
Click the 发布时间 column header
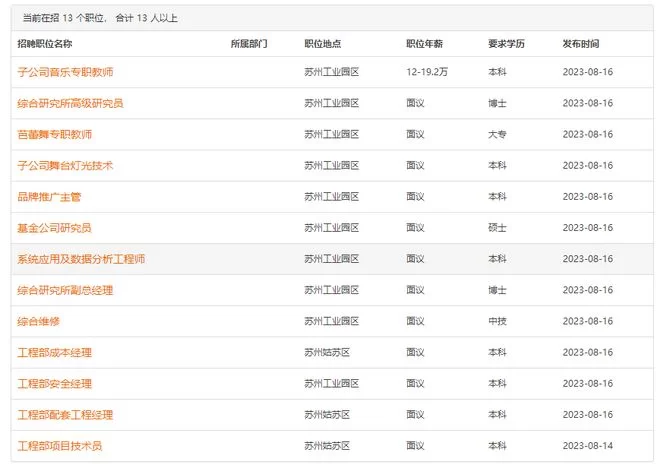[x=581, y=44]
